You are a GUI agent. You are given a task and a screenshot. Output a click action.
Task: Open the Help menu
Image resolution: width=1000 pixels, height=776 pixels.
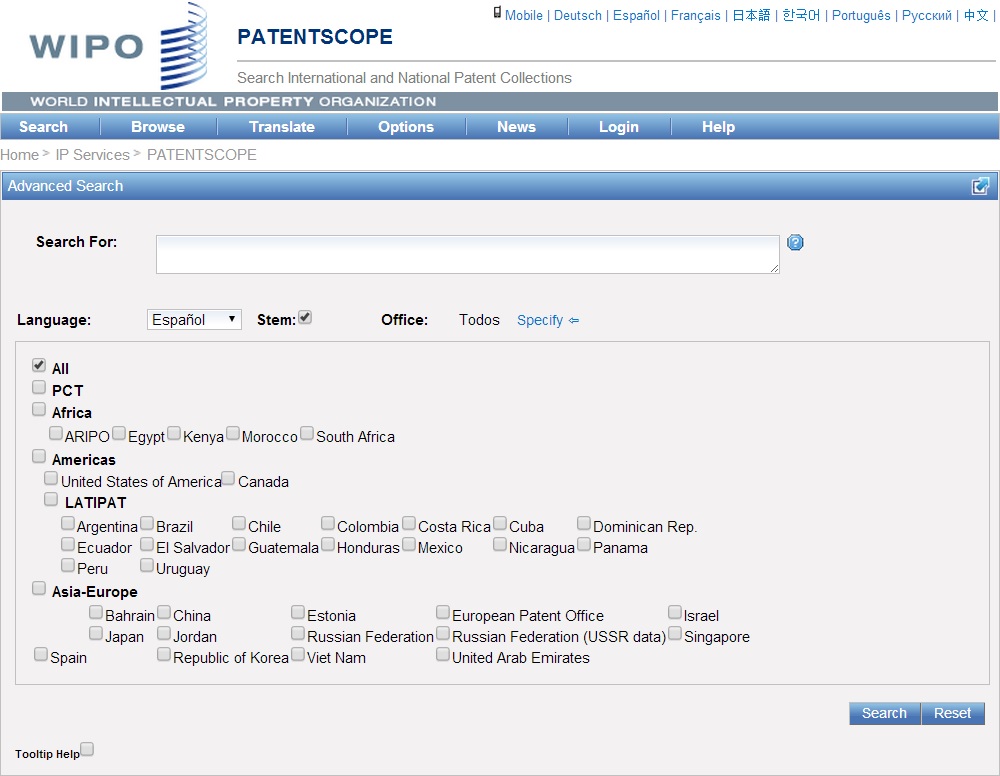click(719, 127)
